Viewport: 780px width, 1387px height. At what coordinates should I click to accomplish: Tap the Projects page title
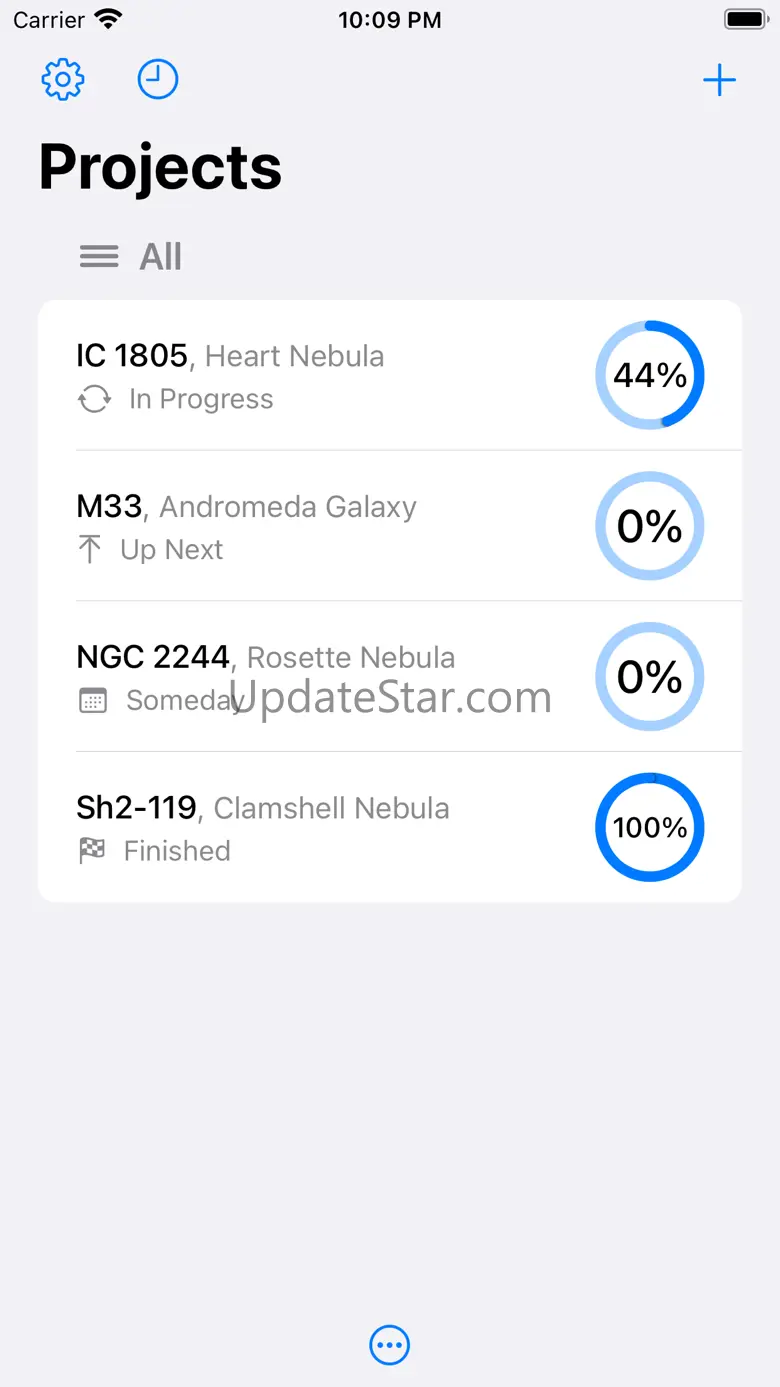pyautogui.click(x=160, y=167)
